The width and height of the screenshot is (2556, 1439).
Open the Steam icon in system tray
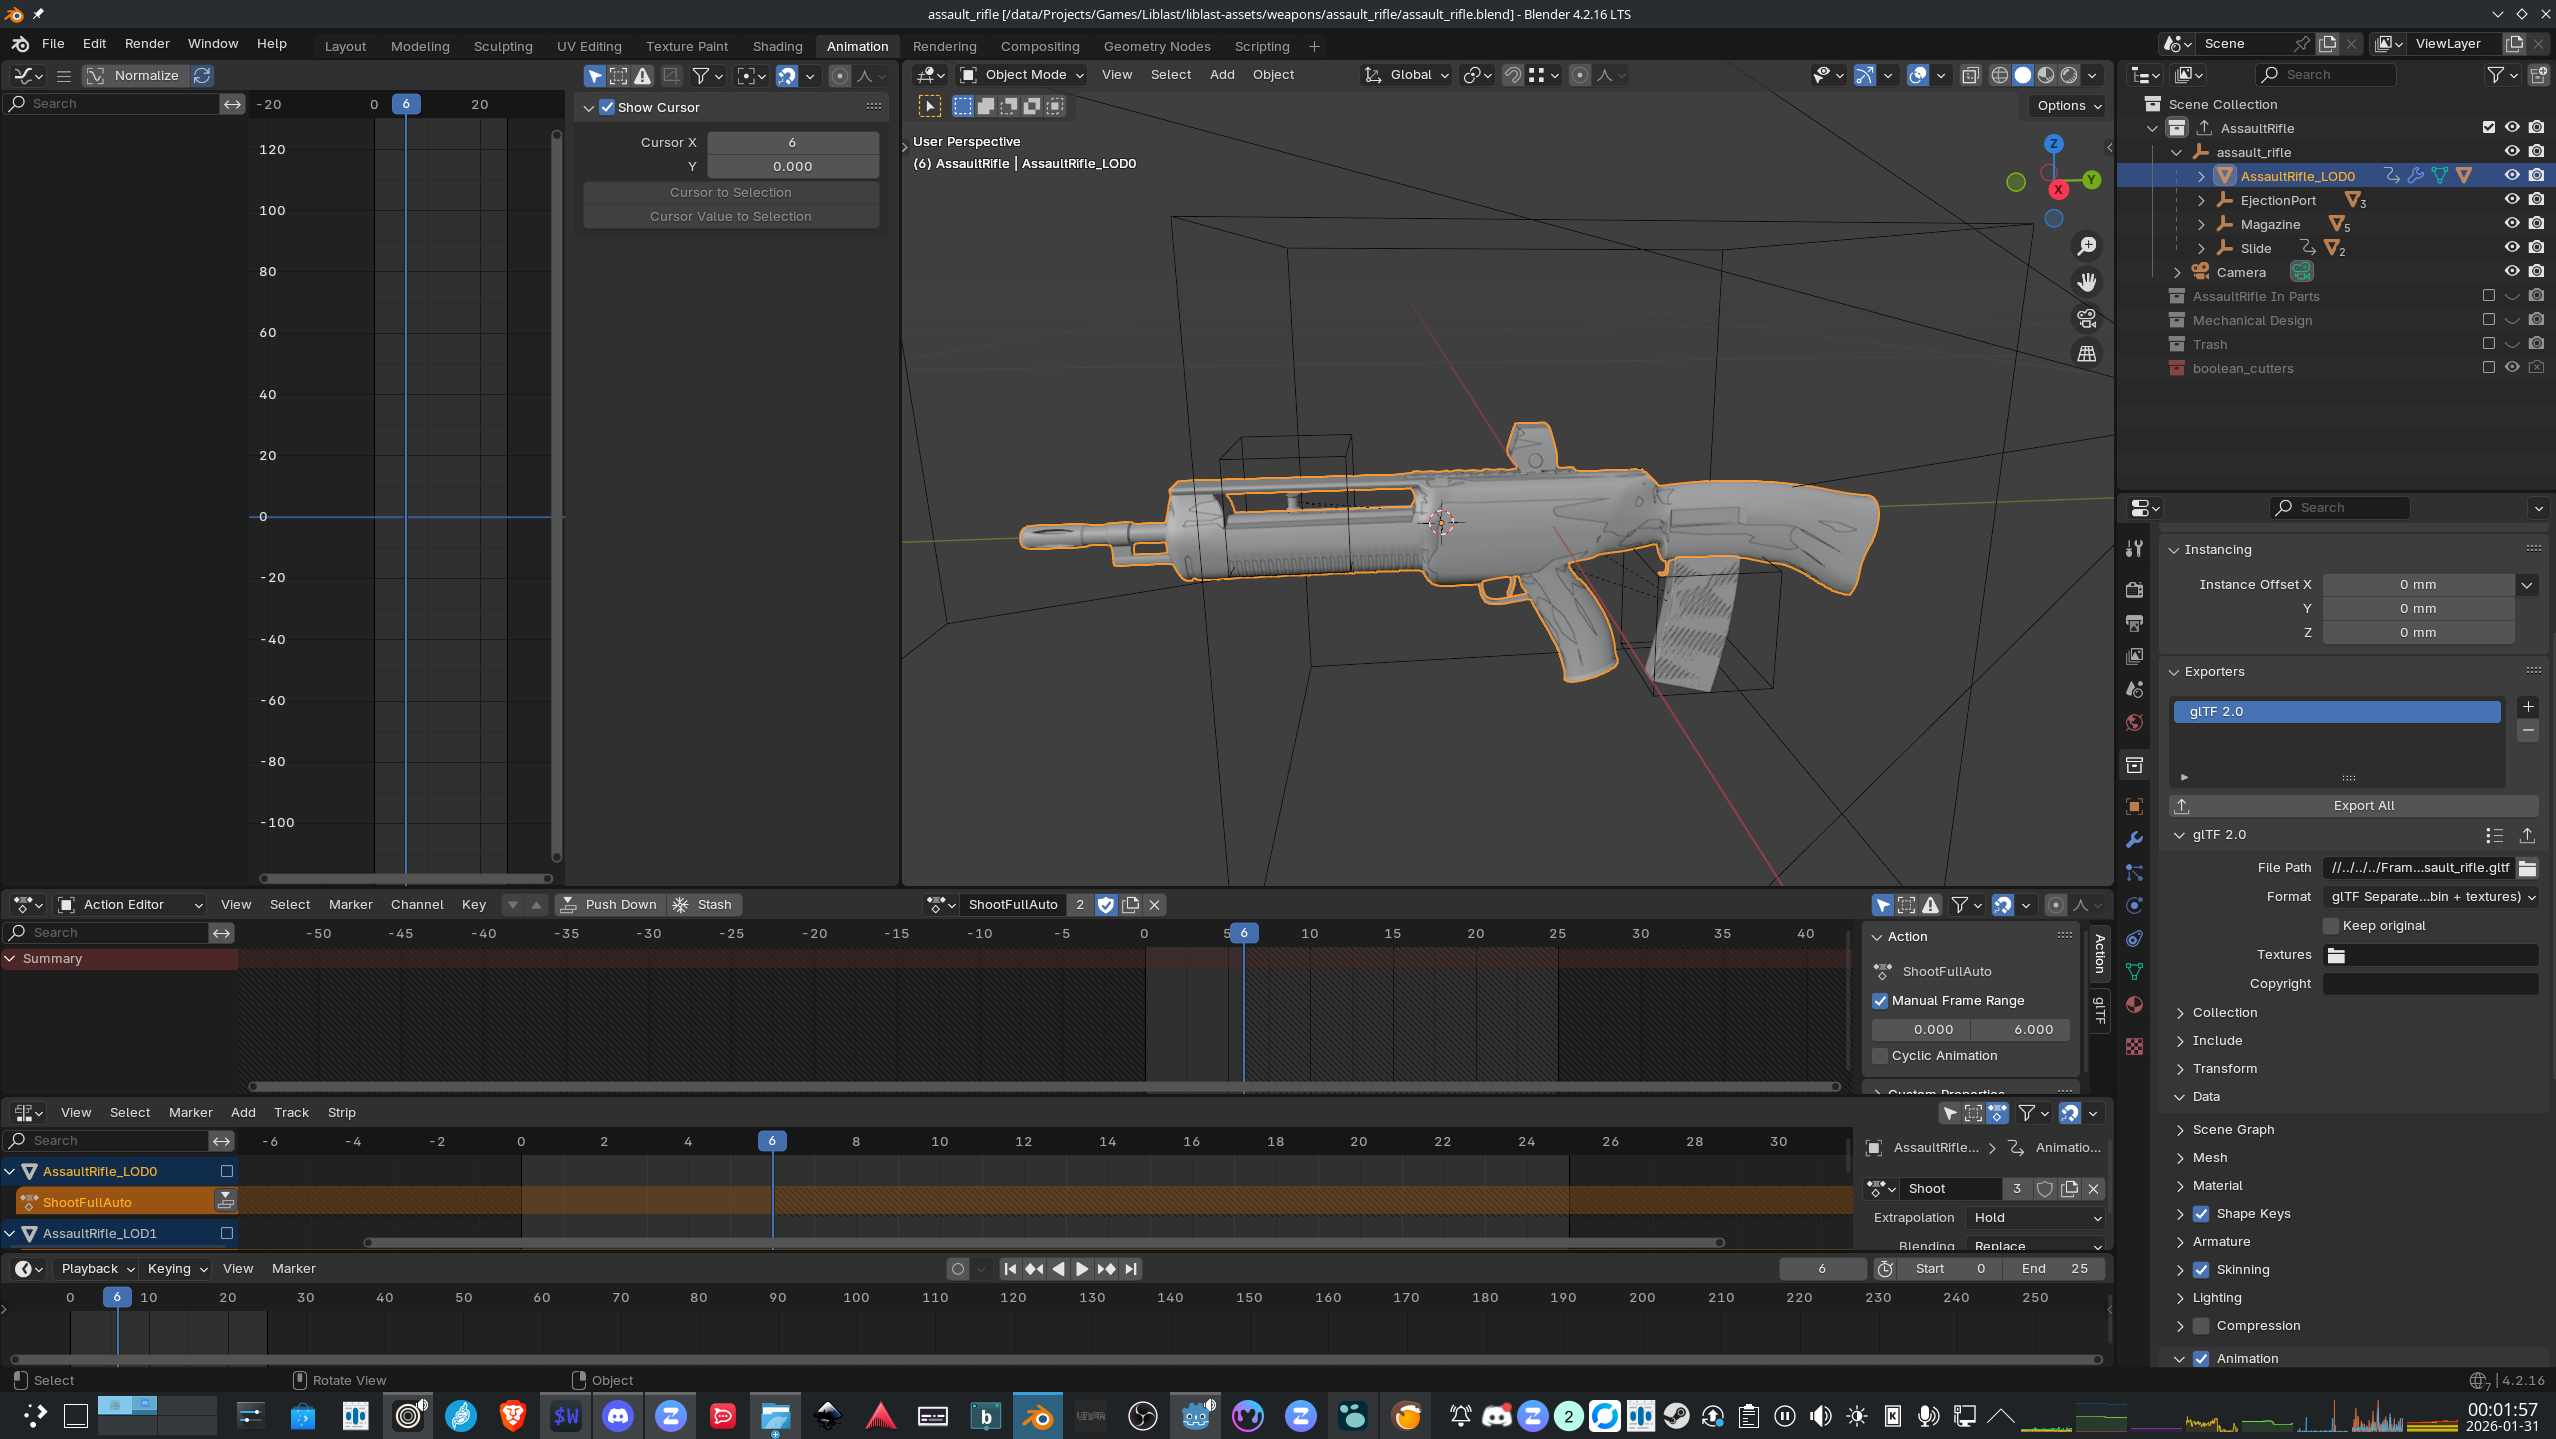(1677, 1416)
